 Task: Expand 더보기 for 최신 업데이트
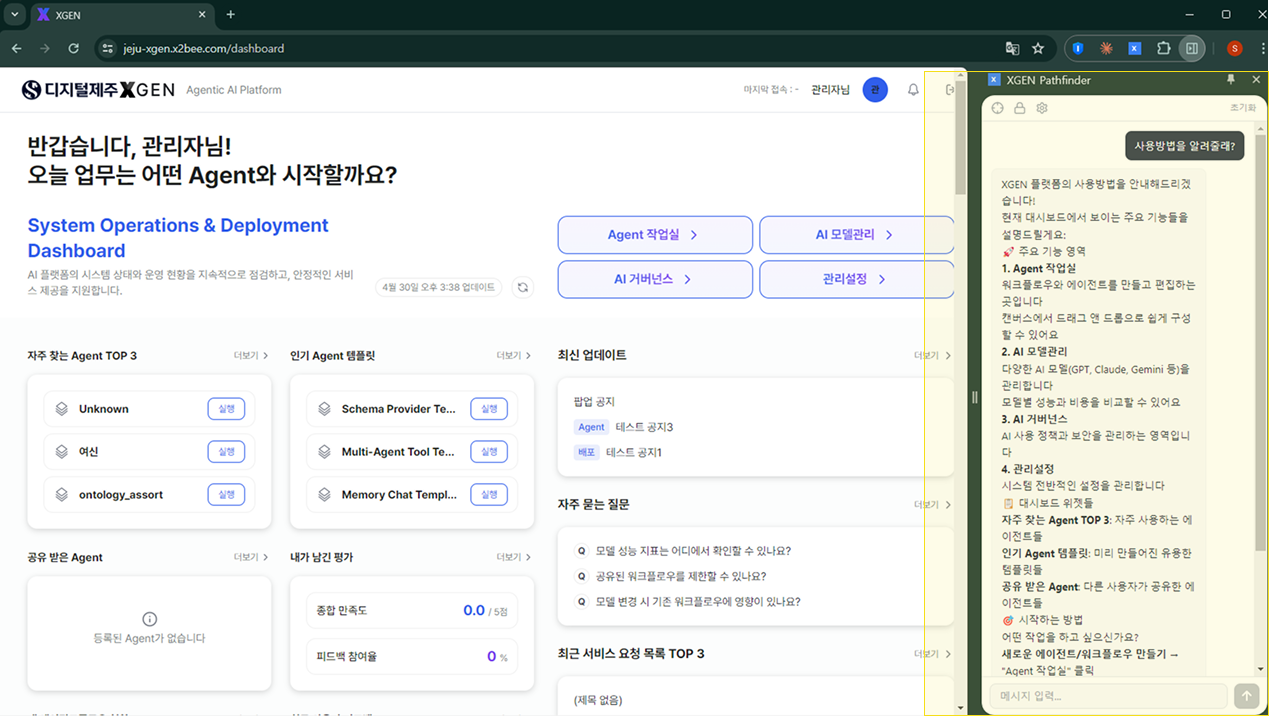[931, 356]
